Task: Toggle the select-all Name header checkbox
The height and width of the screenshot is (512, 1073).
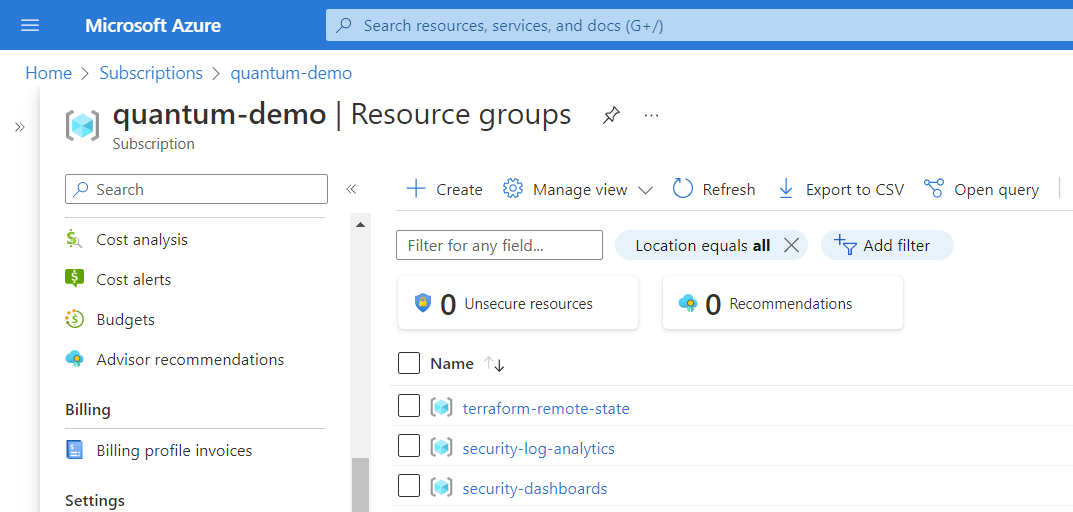Action: [409, 363]
